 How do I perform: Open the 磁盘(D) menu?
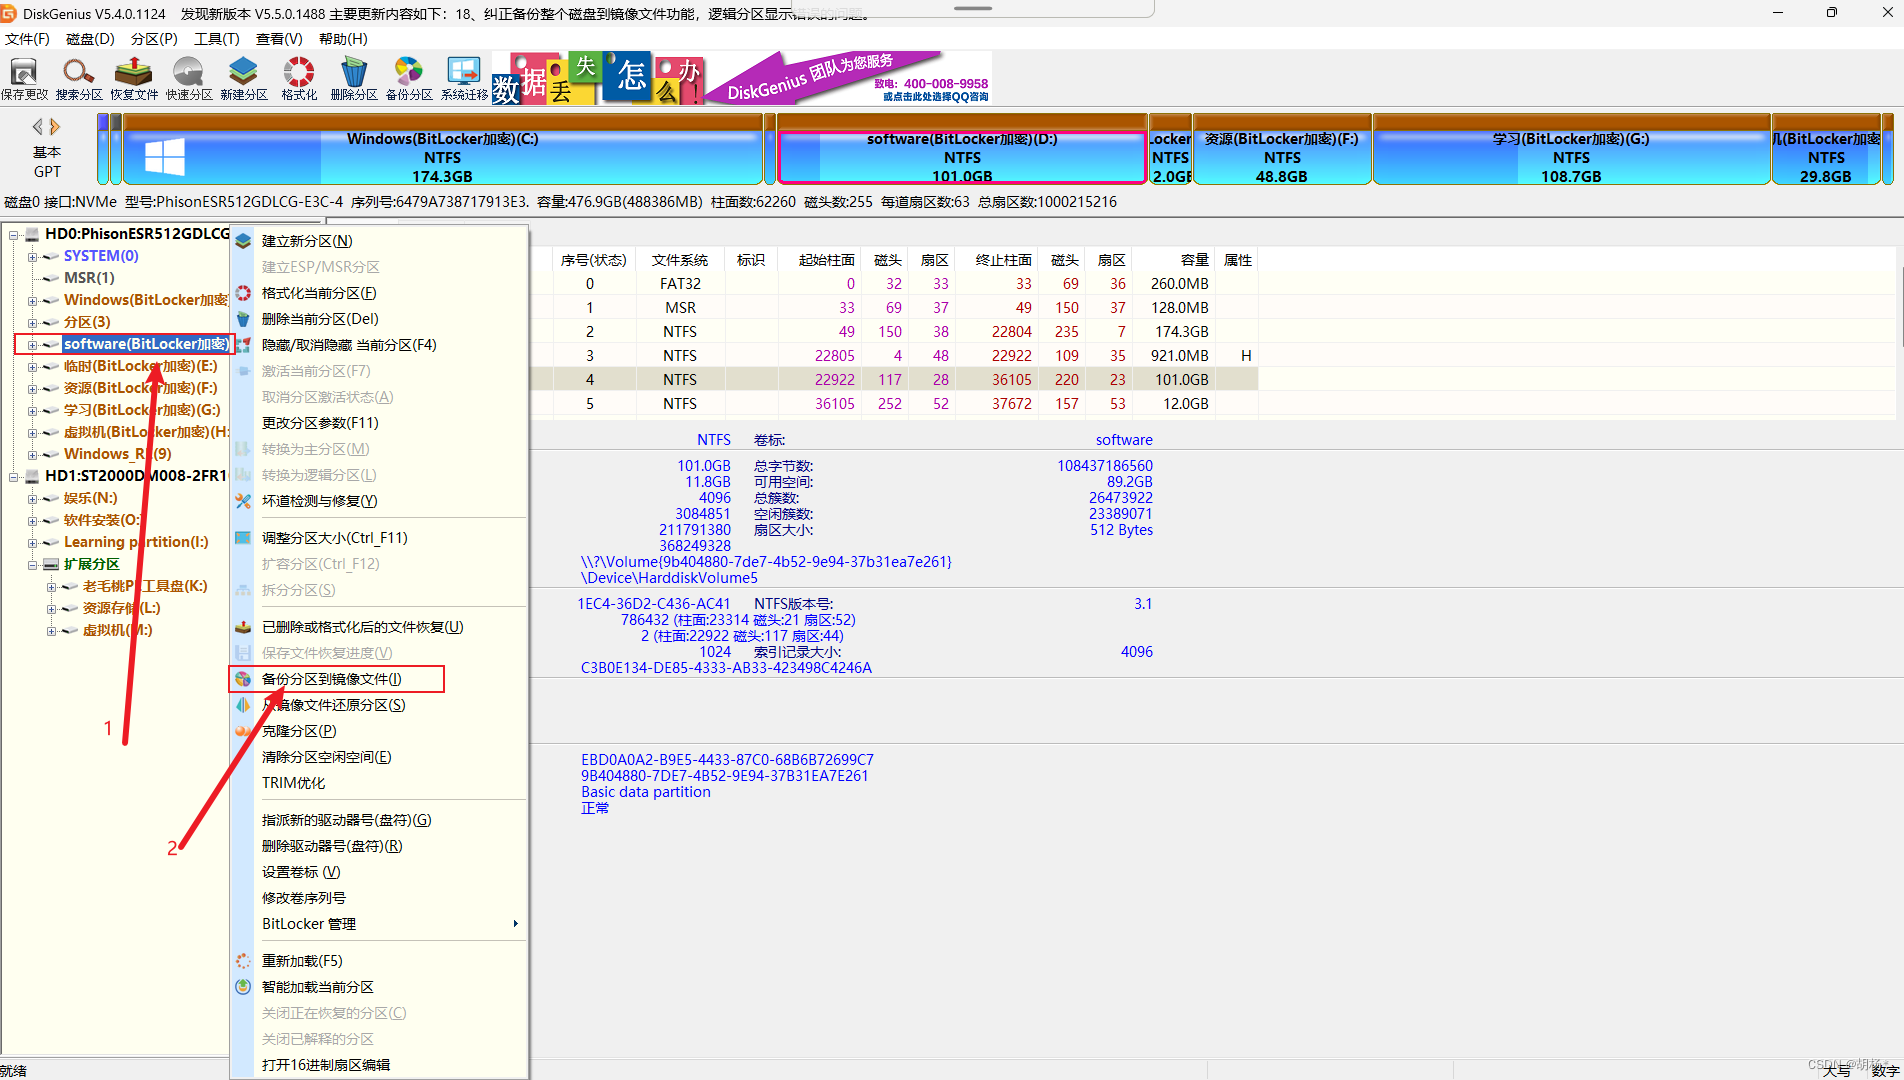pyautogui.click(x=90, y=39)
